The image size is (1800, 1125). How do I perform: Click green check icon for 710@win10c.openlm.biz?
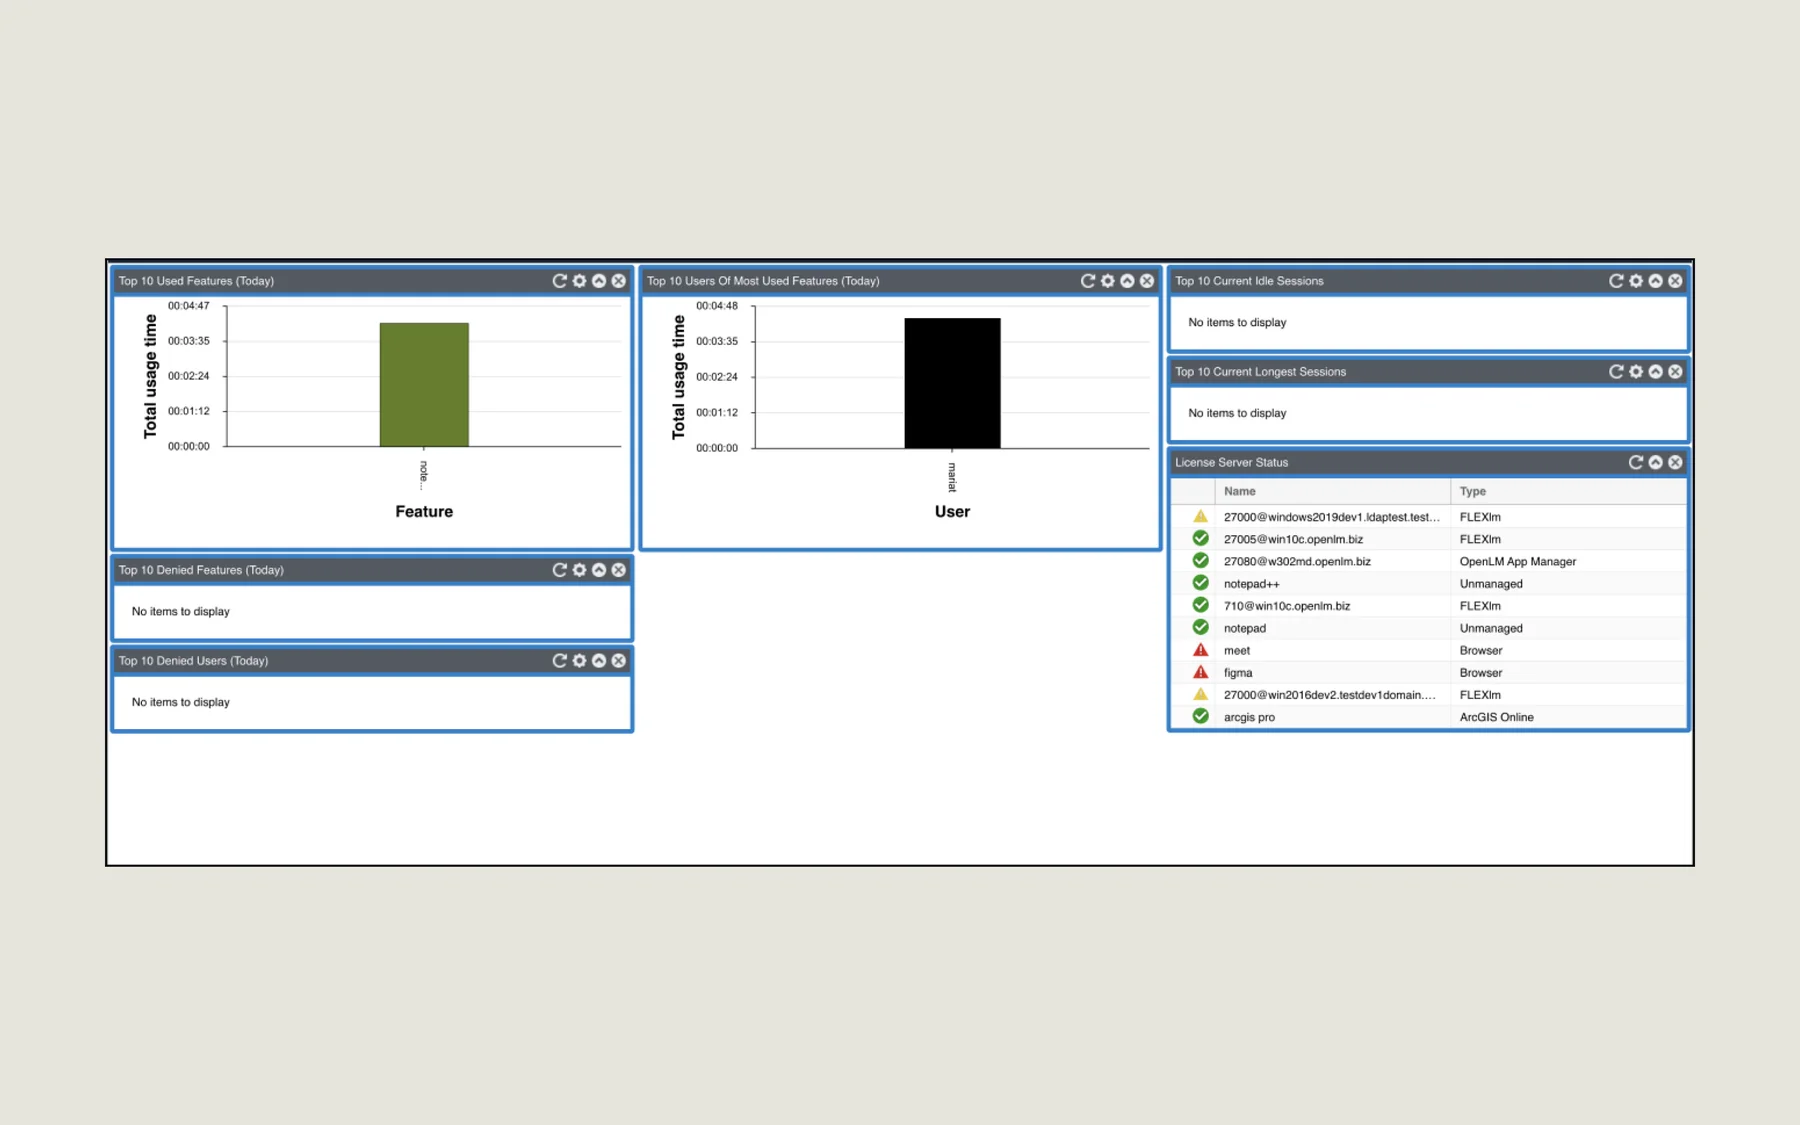click(1200, 605)
